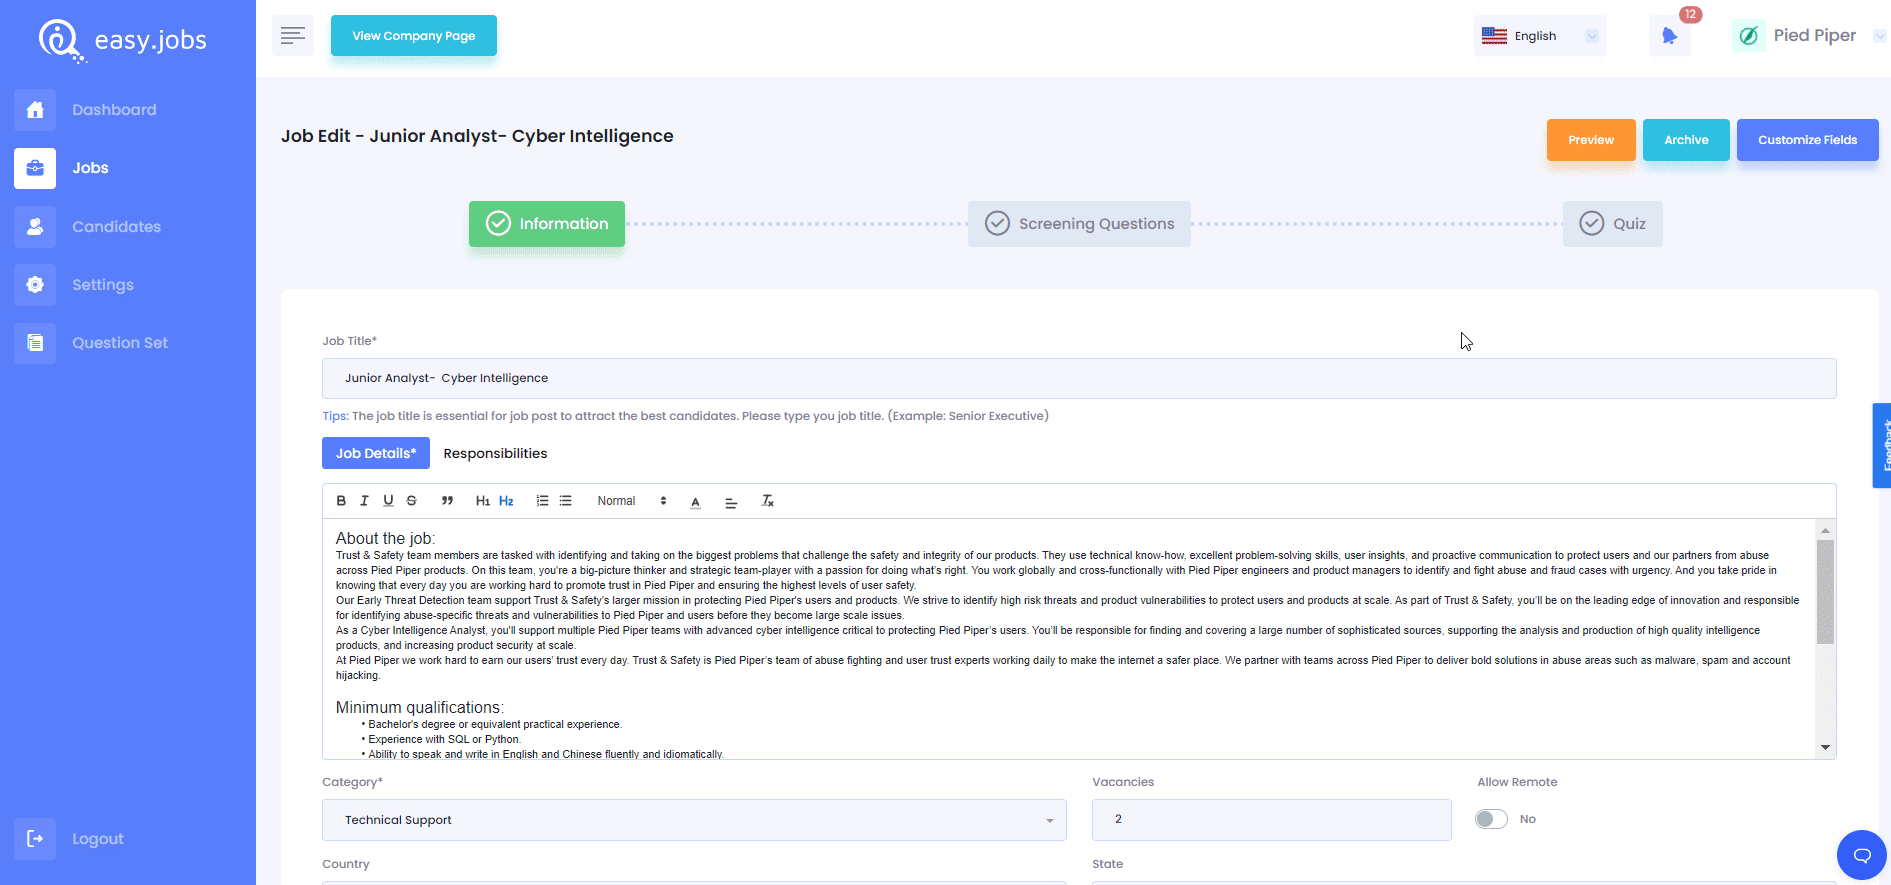Apply bold formatting in editor

coord(341,501)
